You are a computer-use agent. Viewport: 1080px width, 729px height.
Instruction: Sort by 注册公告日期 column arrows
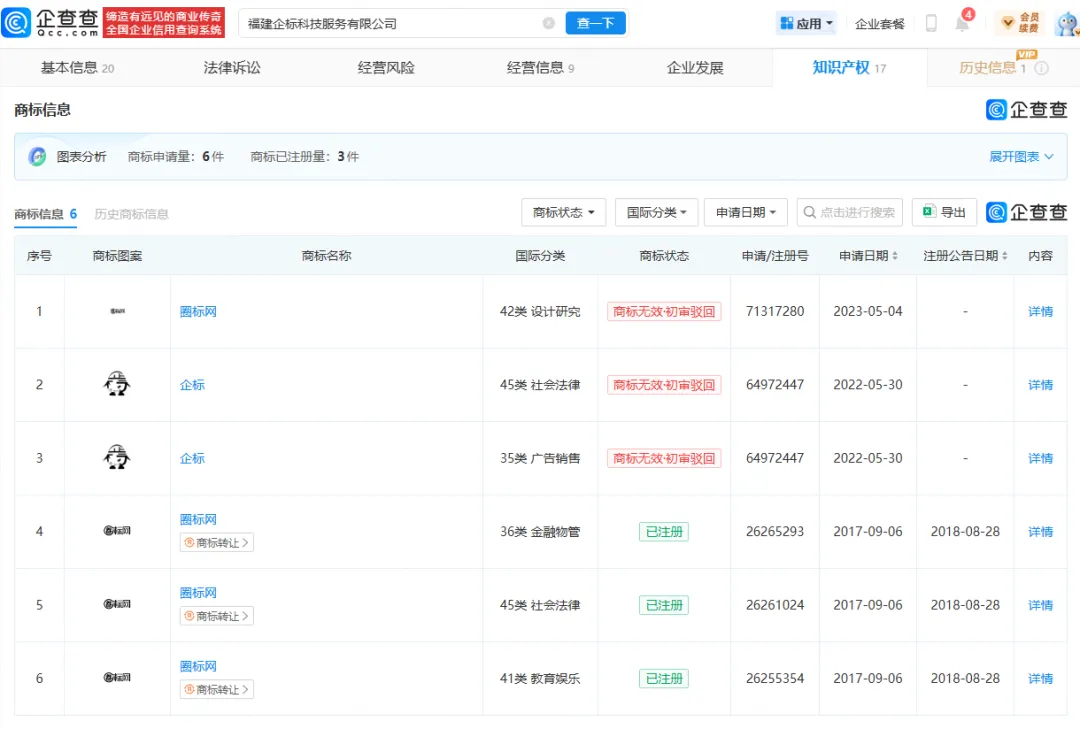point(1004,256)
